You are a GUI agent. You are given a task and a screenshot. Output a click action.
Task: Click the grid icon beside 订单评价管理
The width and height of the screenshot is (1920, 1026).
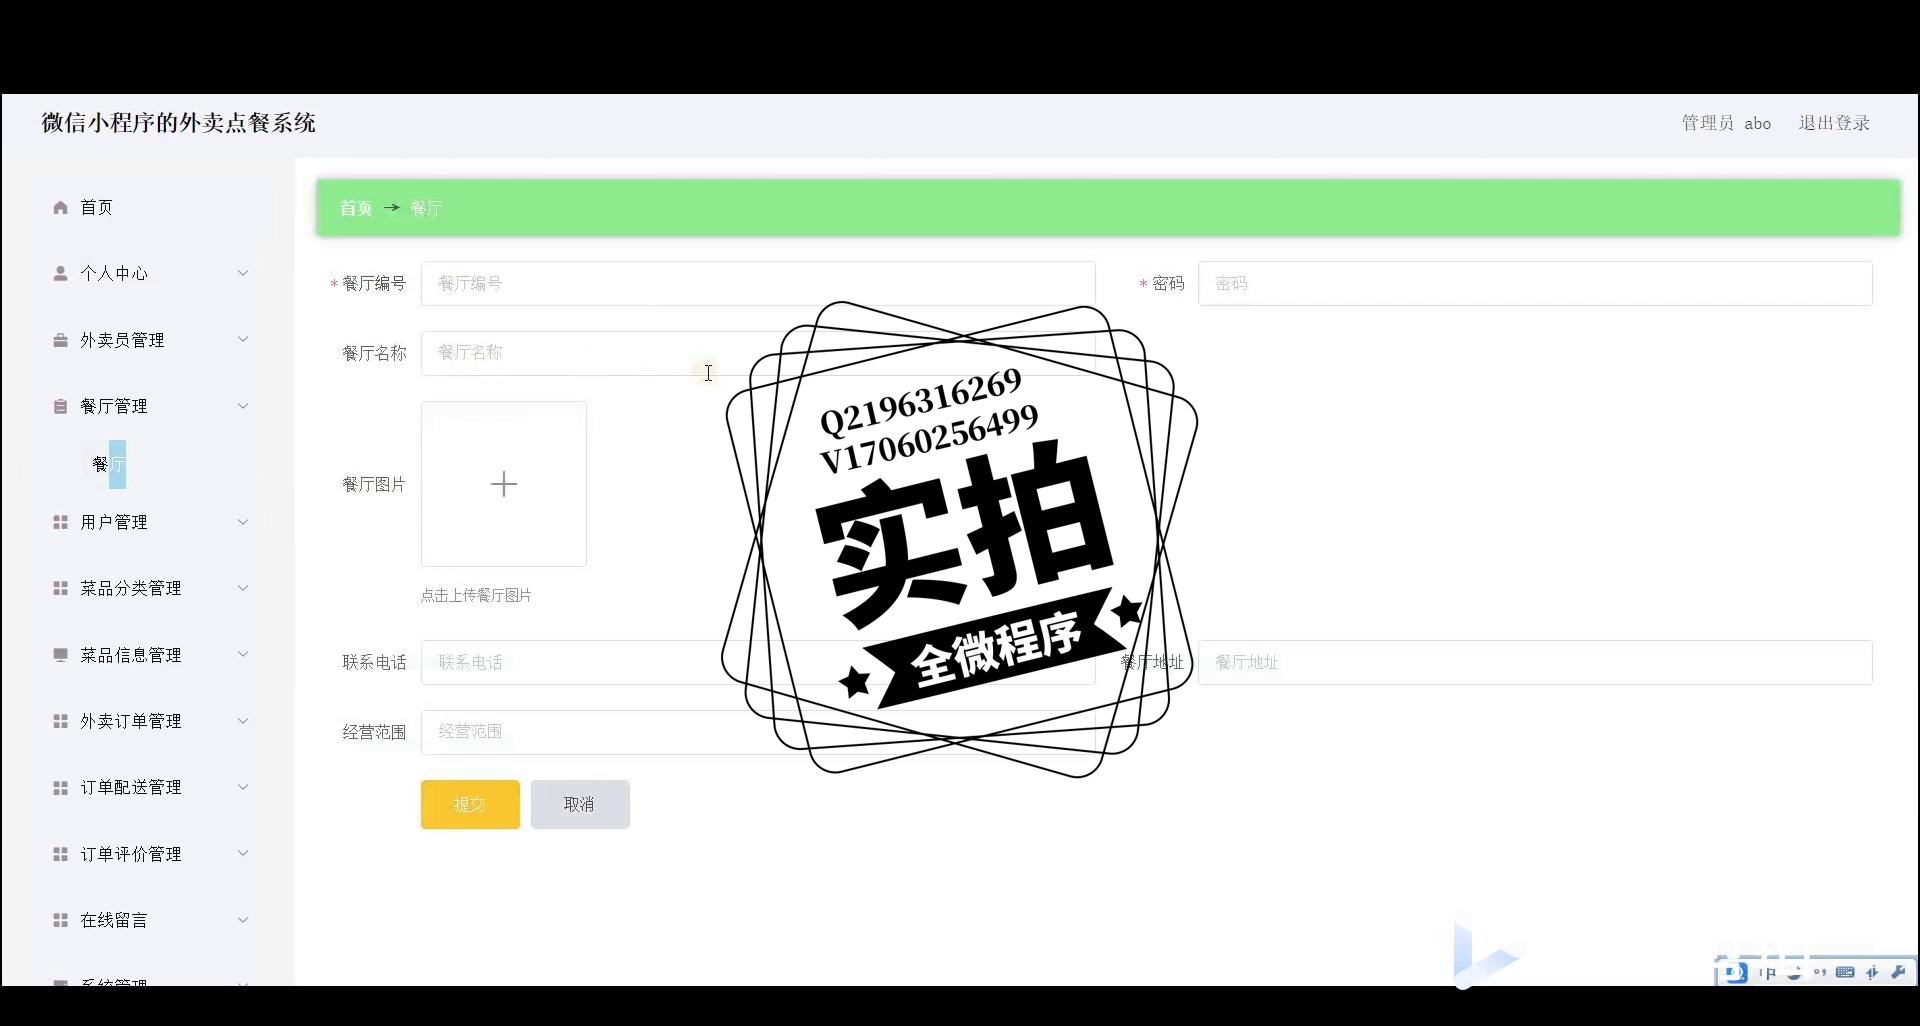(60, 854)
